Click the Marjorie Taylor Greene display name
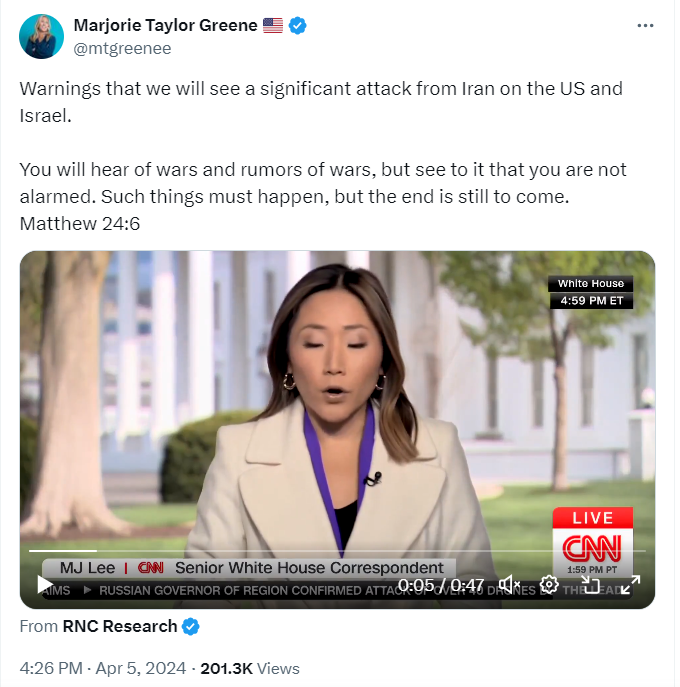Image resolution: width=680 pixels, height=687 pixels. (x=166, y=25)
